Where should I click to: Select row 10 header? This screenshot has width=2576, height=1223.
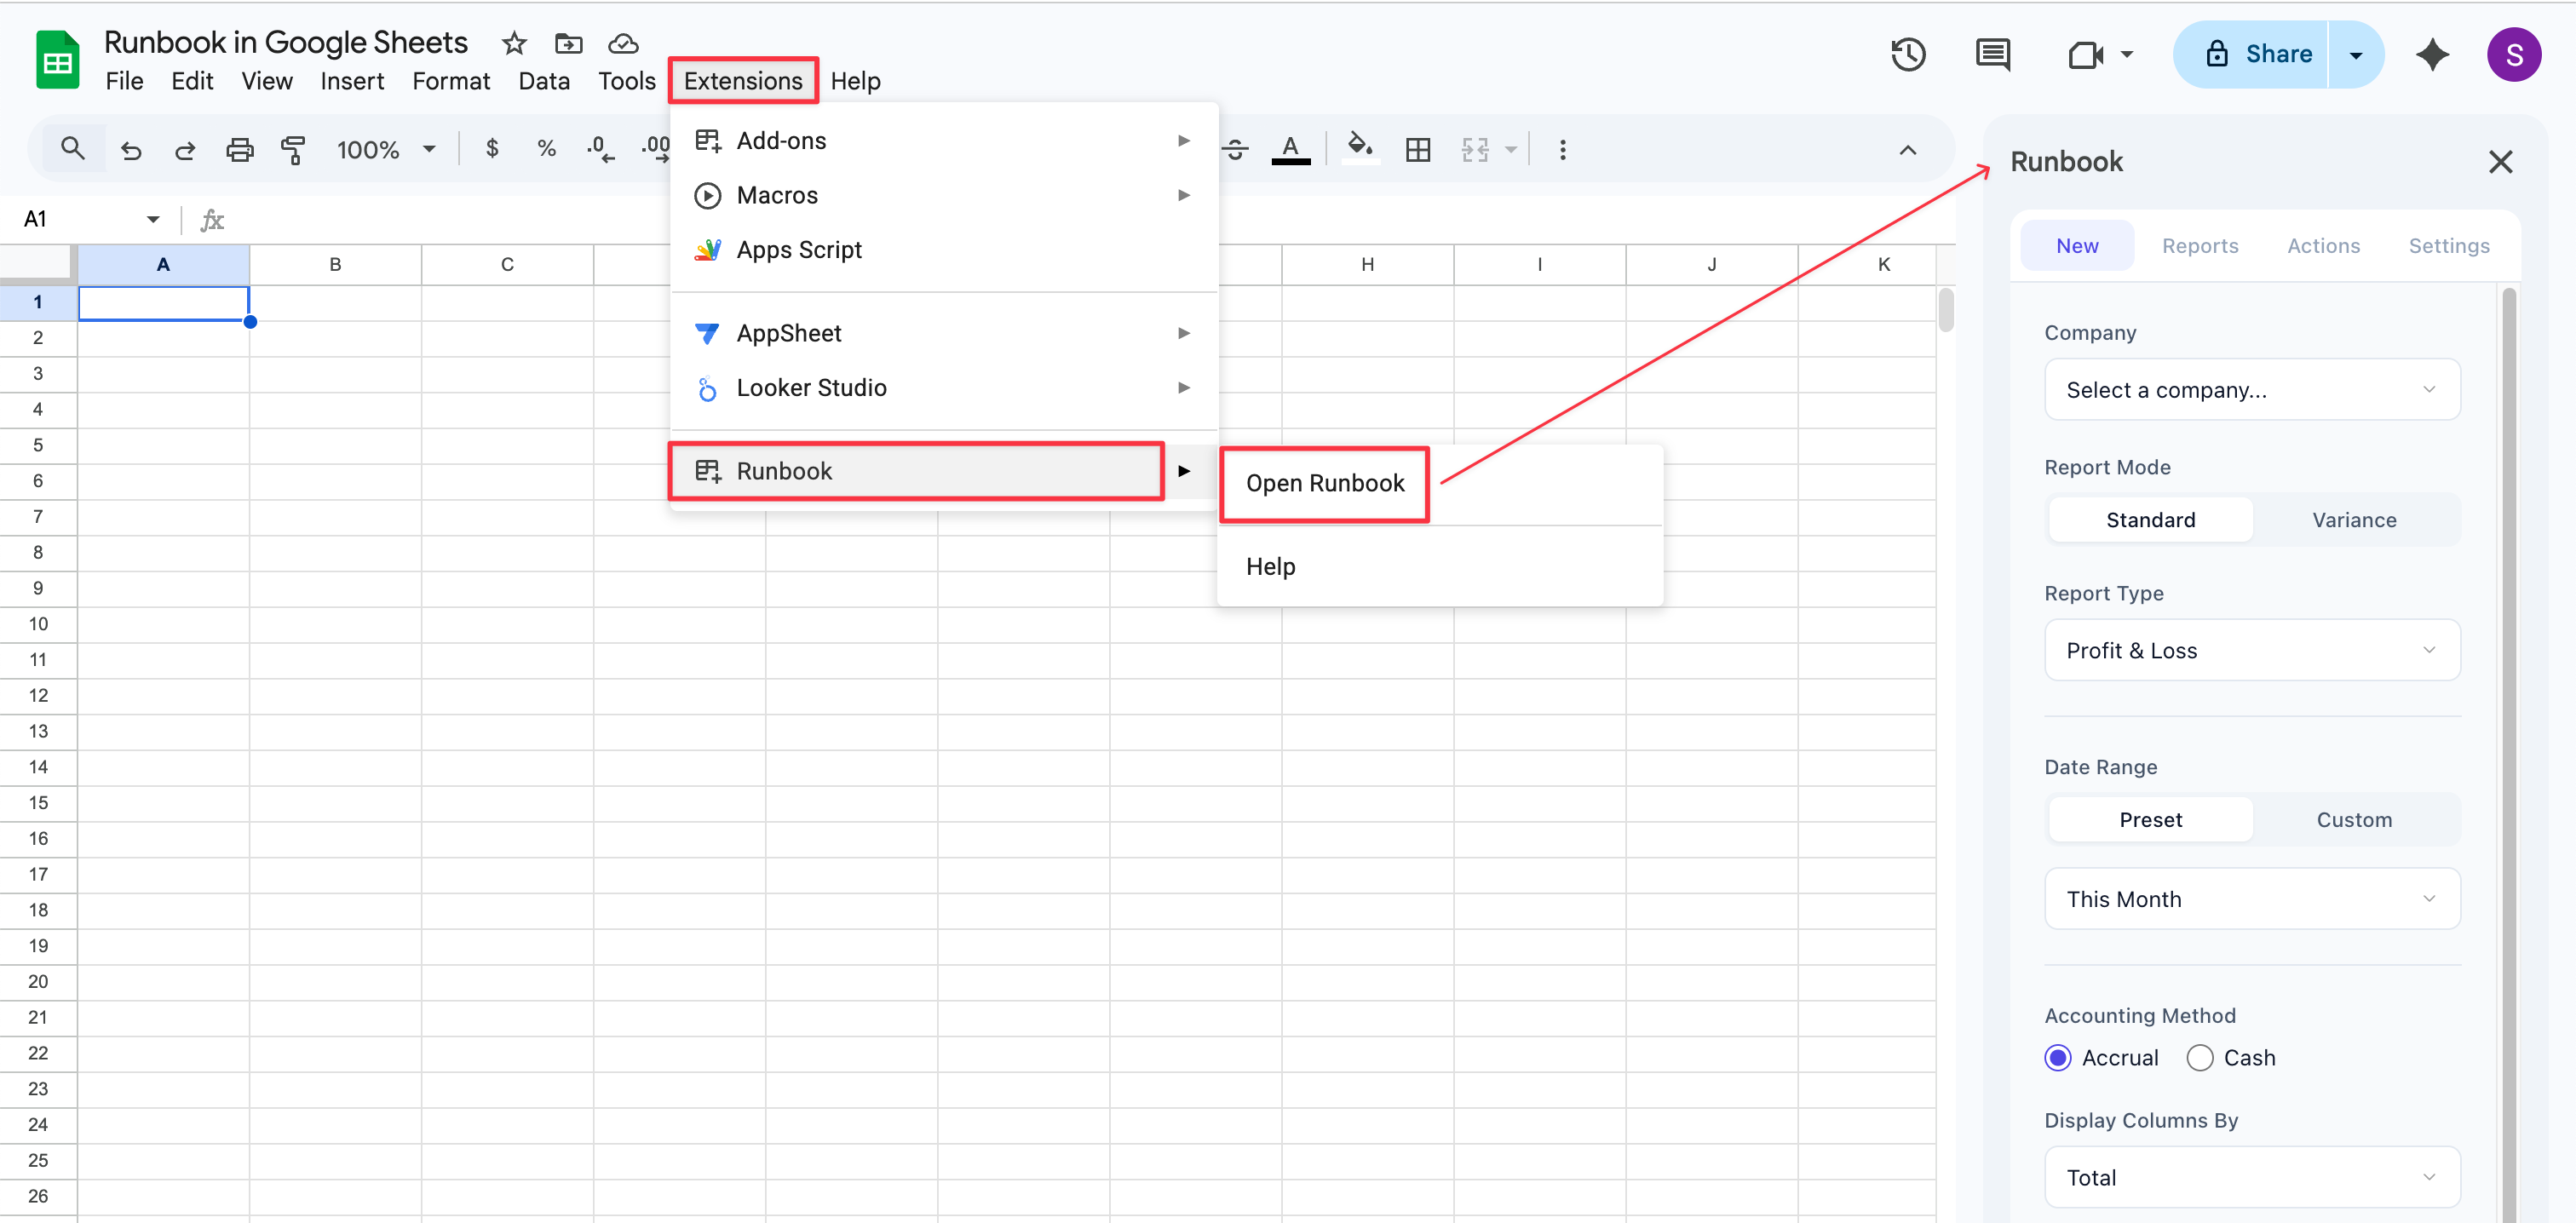tap(38, 623)
